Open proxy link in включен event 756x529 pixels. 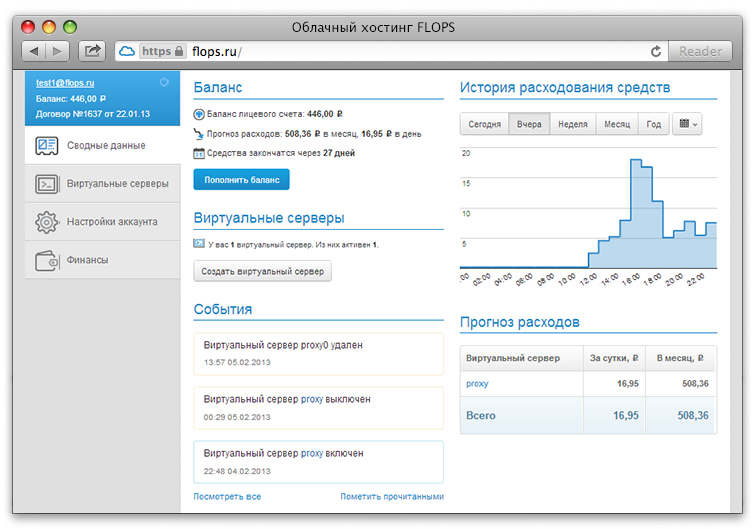pyautogui.click(x=311, y=453)
